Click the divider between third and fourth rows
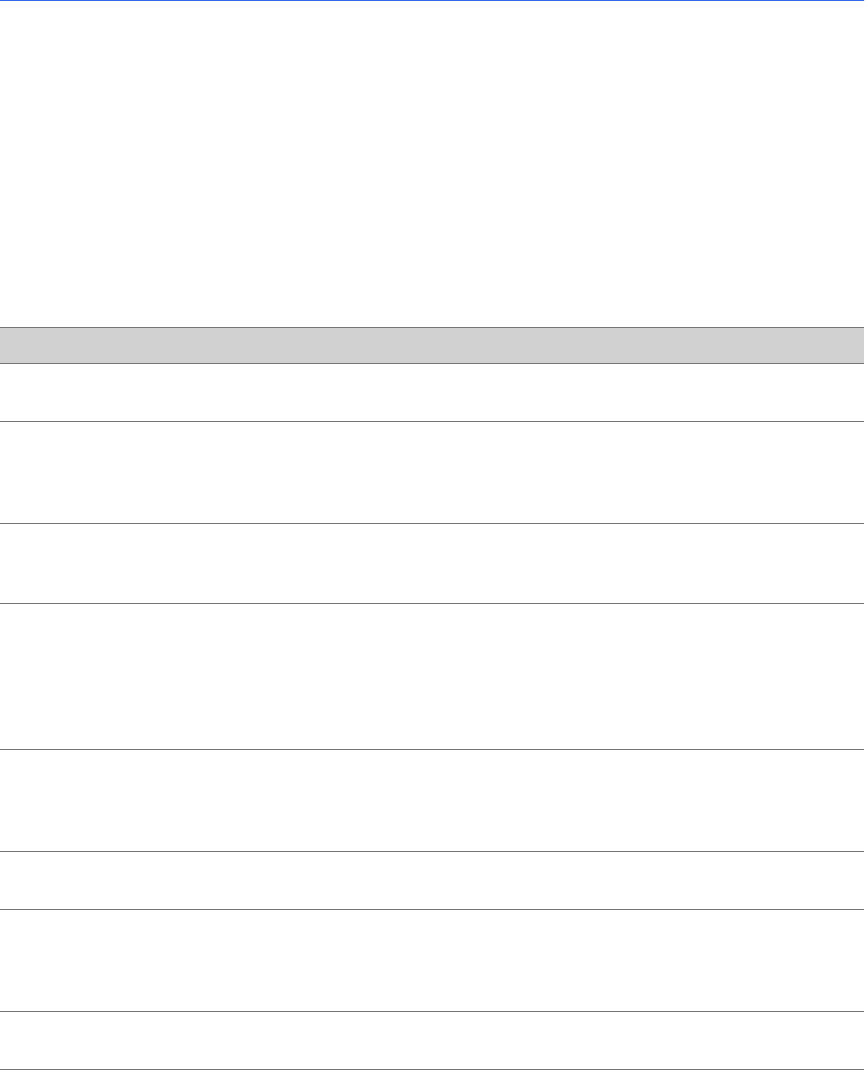865x1070 pixels. point(432,602)
